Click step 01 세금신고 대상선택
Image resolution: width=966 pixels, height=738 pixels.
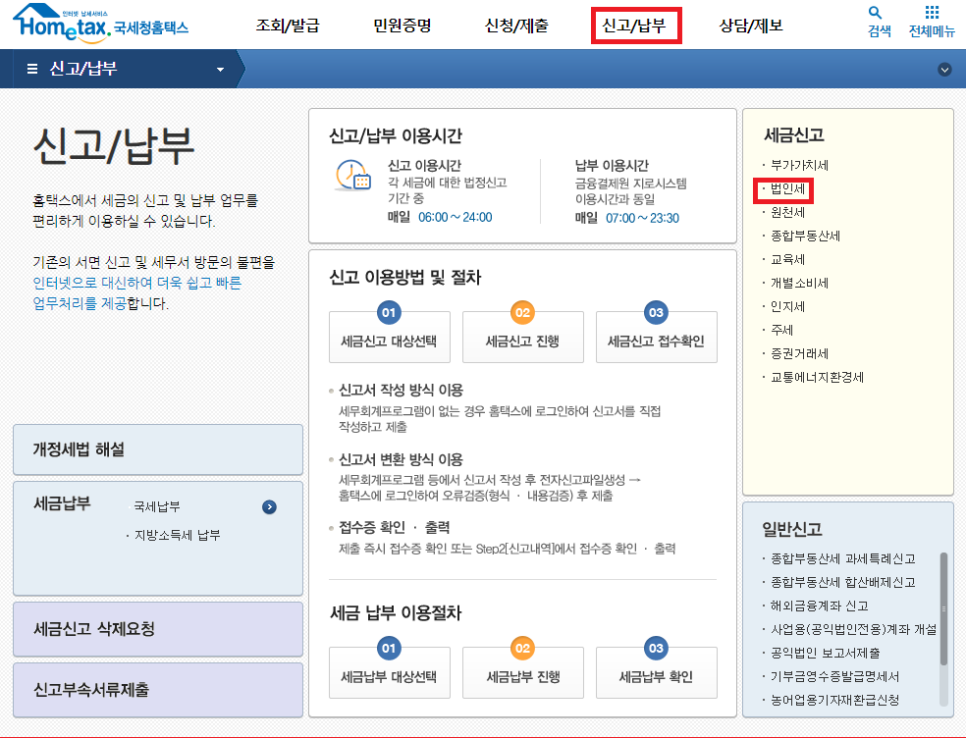389,336
